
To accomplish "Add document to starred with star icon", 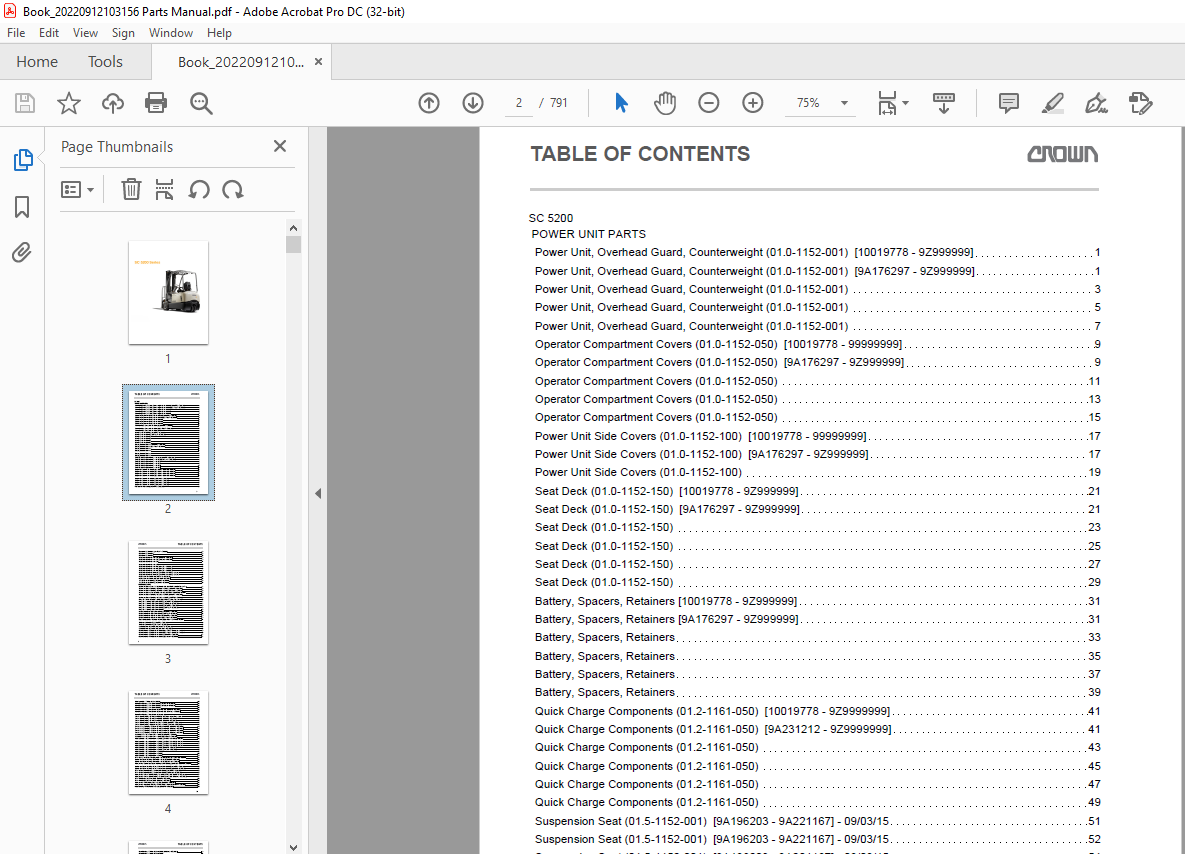I will (x=69, y=103).
